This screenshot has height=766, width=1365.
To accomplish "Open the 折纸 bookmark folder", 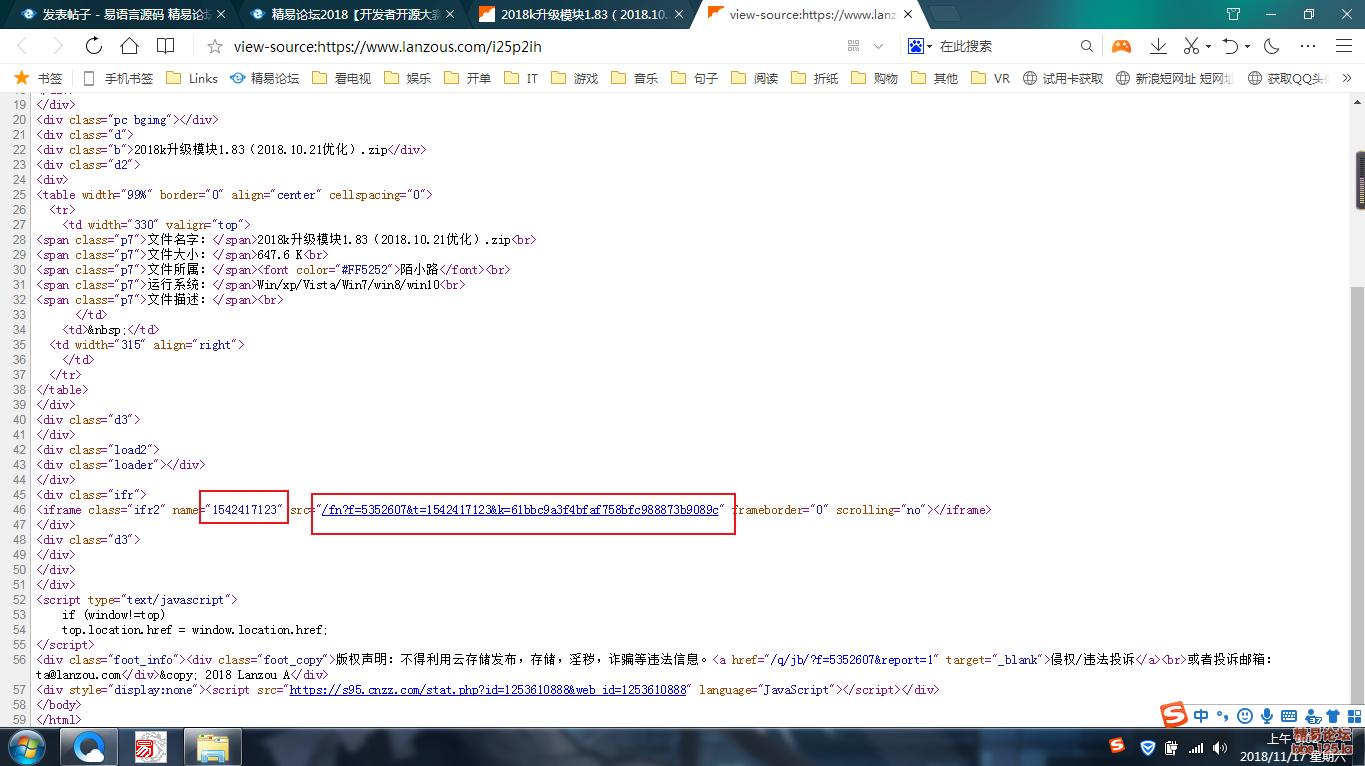I will pos(815,78).
